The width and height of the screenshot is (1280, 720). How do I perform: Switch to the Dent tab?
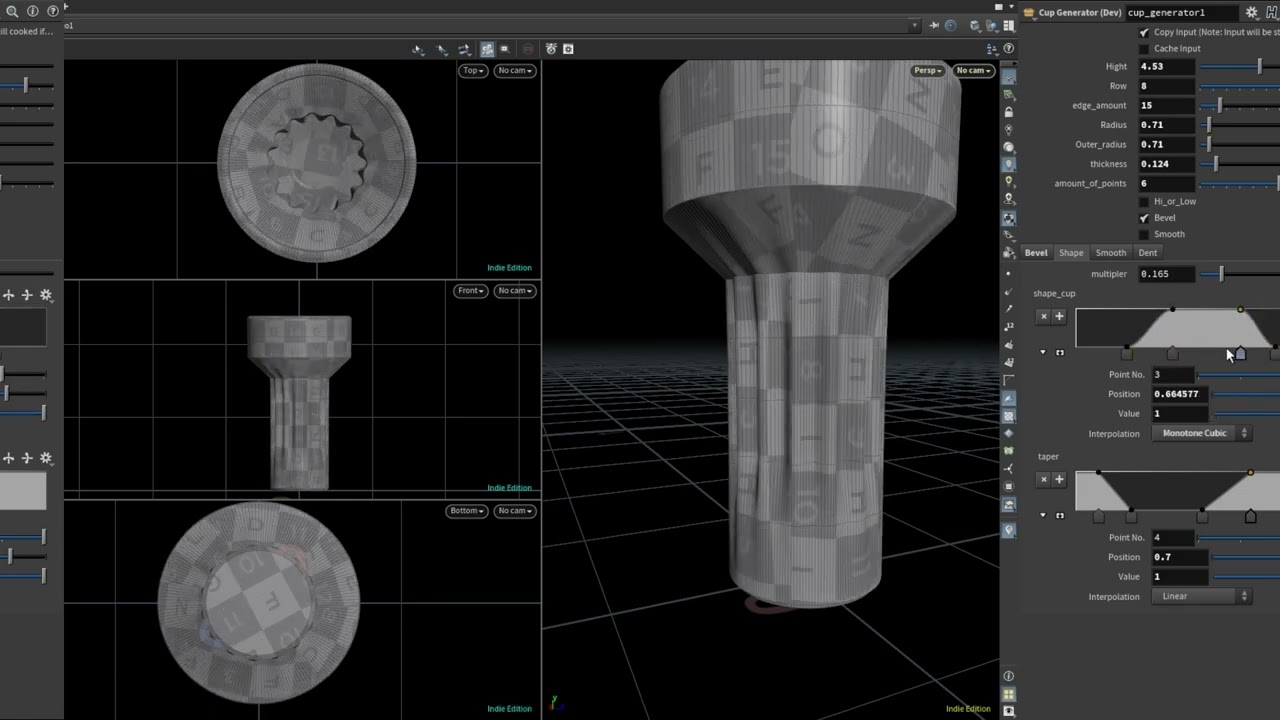tap(1147, 253)
